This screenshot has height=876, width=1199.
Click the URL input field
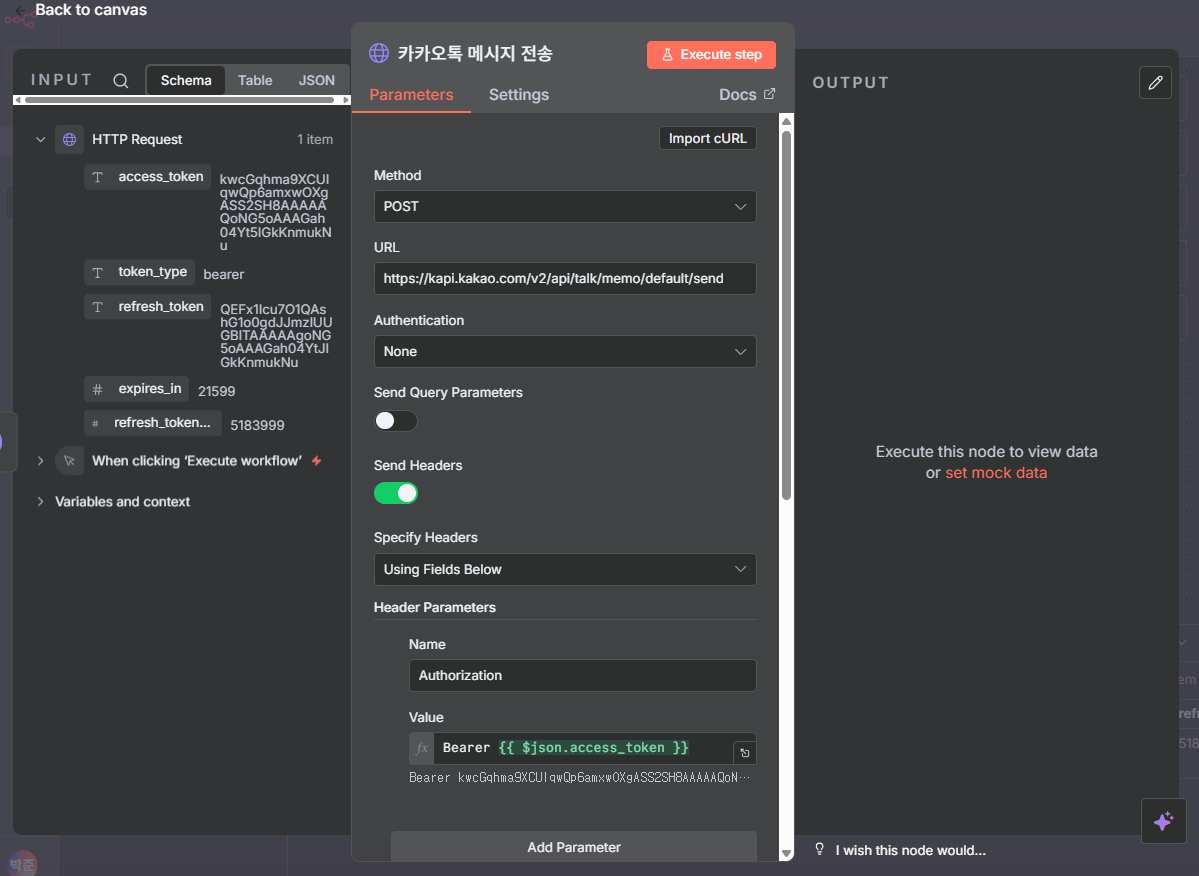coord(564,279)
